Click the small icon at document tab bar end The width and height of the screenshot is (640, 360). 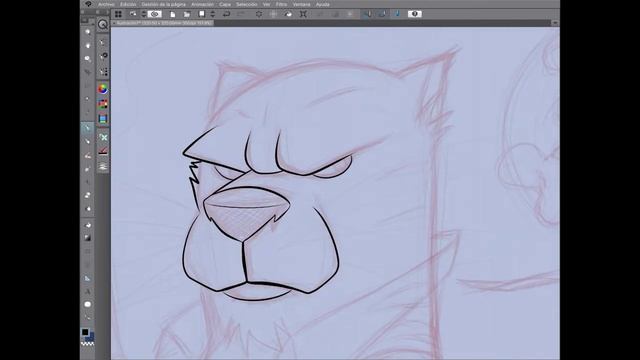pos(555,23)
